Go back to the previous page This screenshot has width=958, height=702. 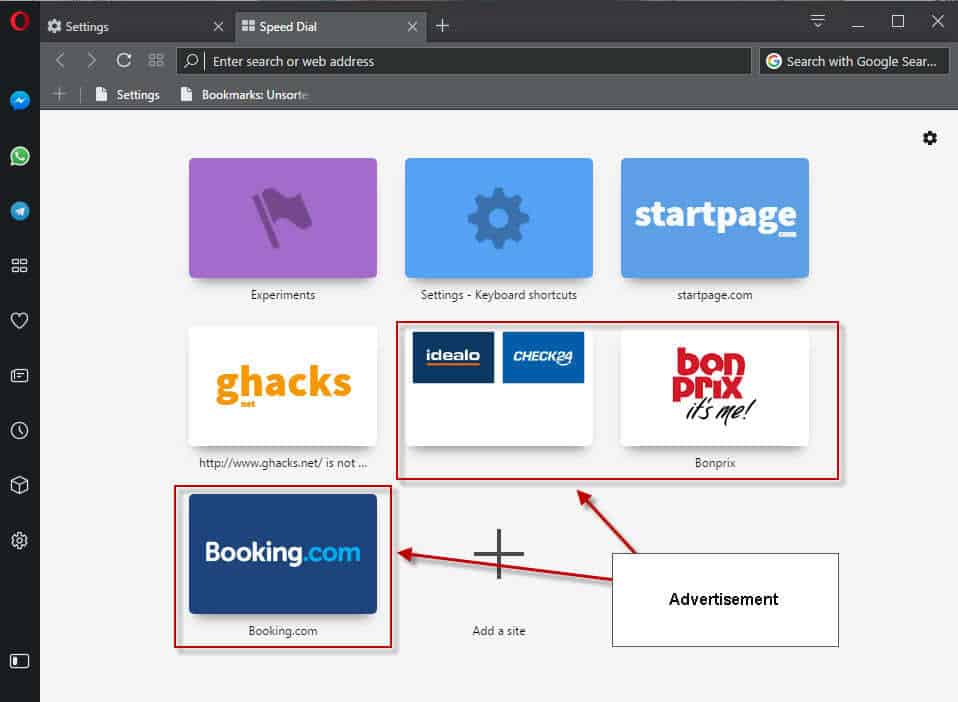click(60, 60)
